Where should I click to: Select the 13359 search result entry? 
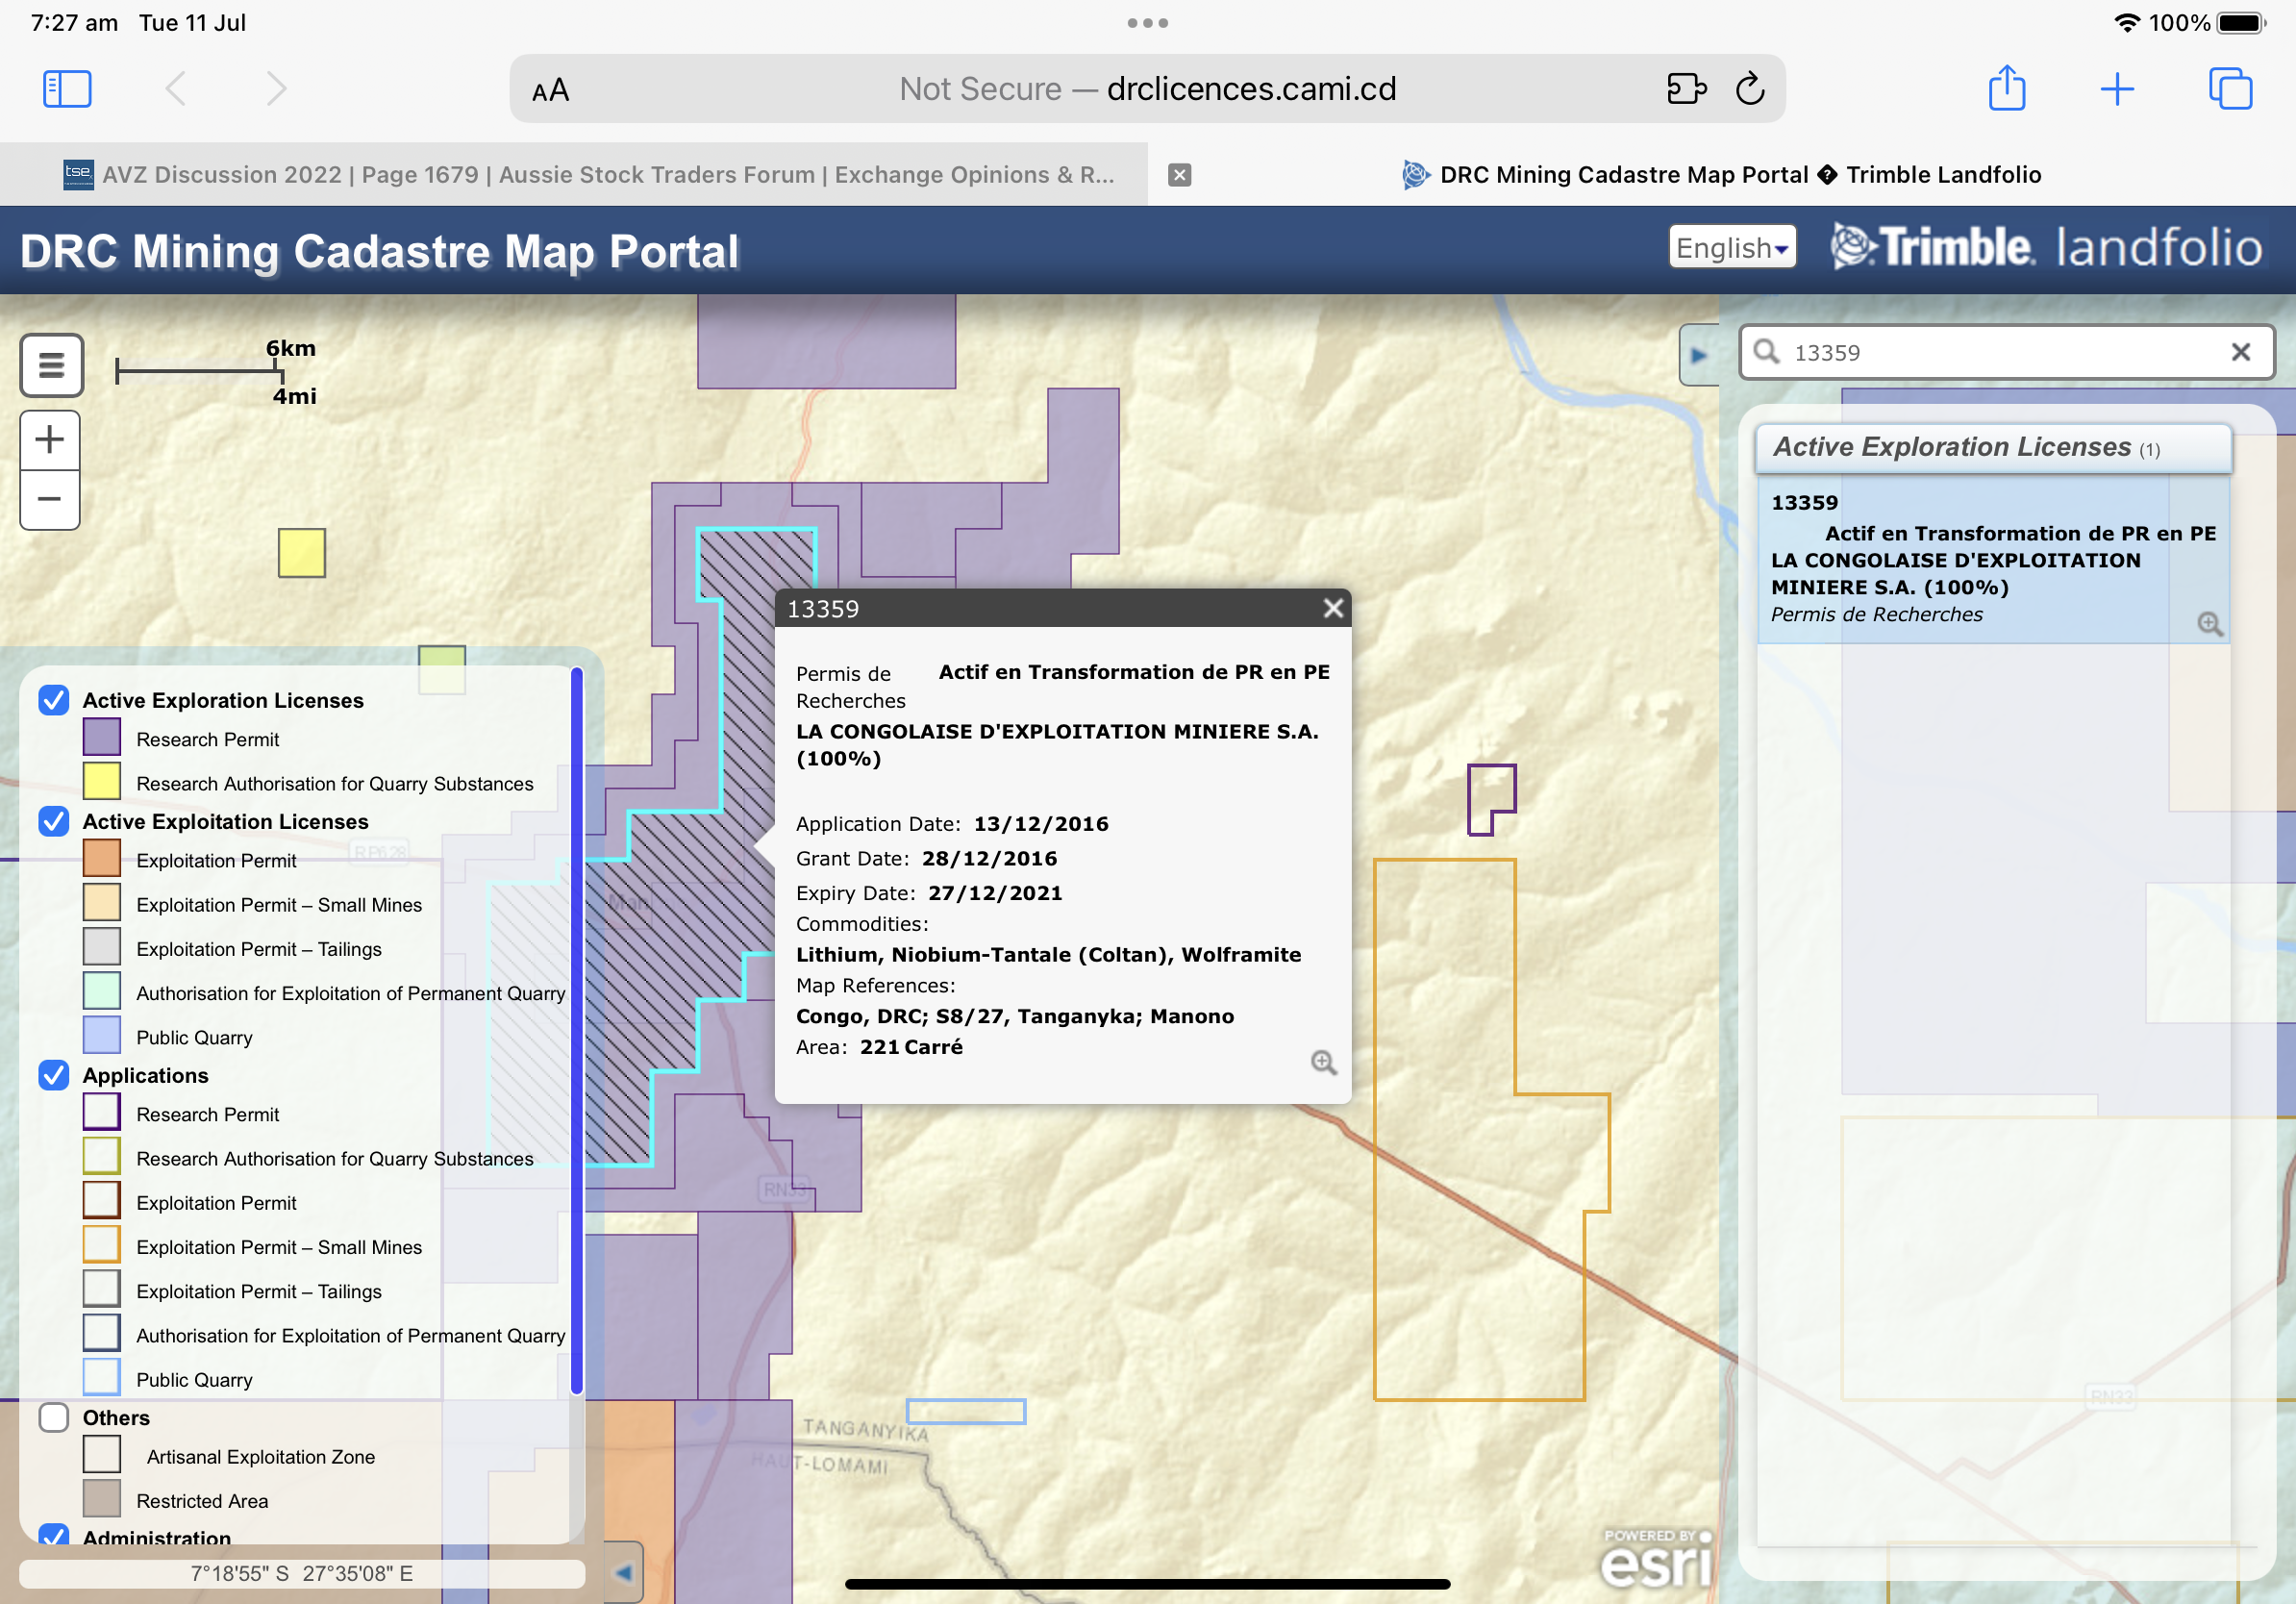[x=1993, y=559]
